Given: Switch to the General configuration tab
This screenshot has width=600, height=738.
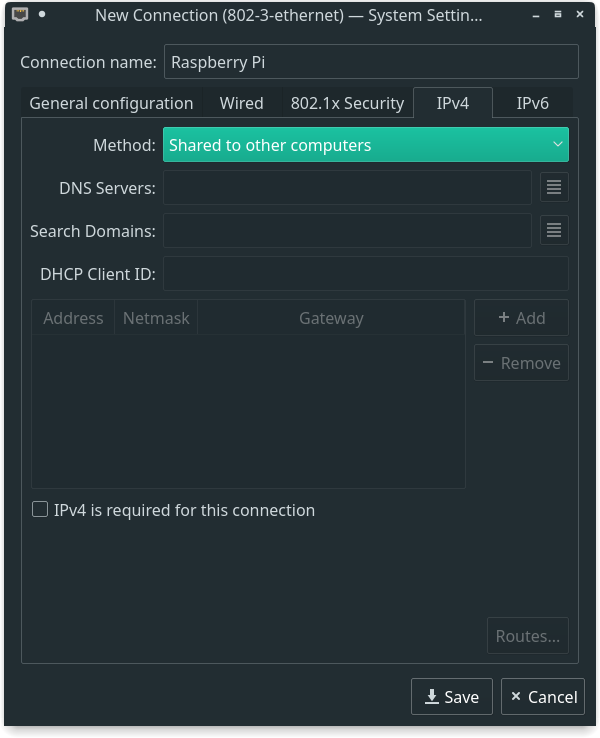Looking at the screenshot, I should click(111, 103).
